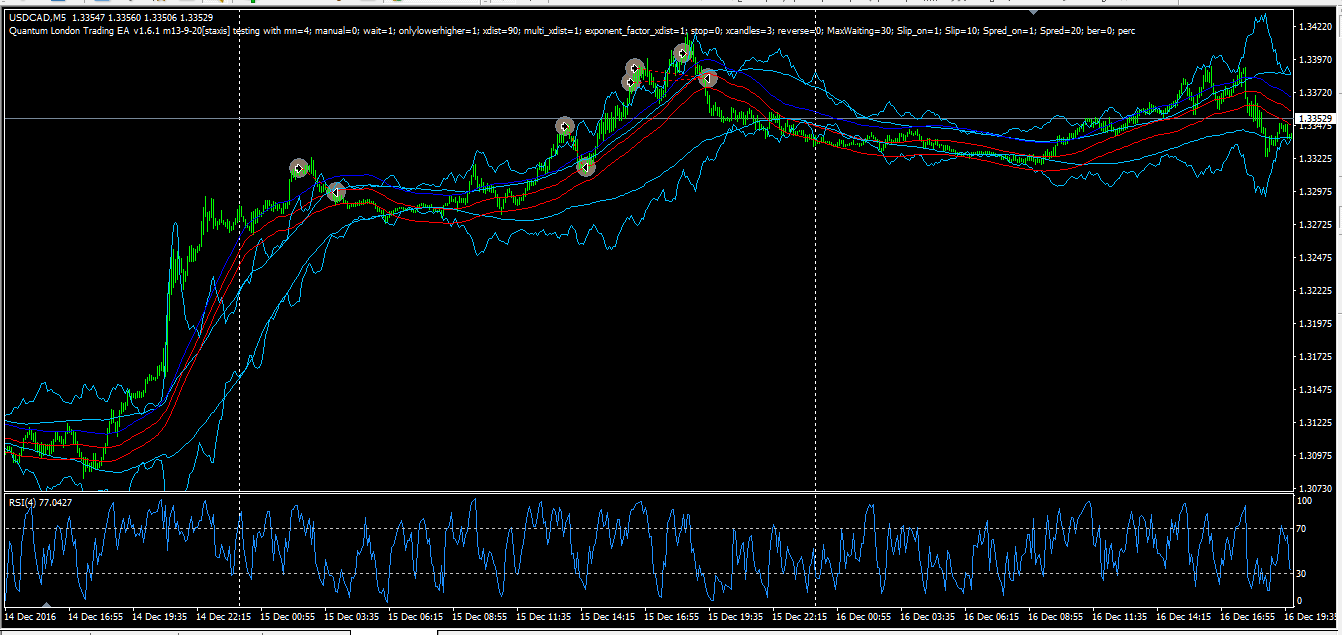
Task: Click the RSI scale value 100
Action: 1304,499
